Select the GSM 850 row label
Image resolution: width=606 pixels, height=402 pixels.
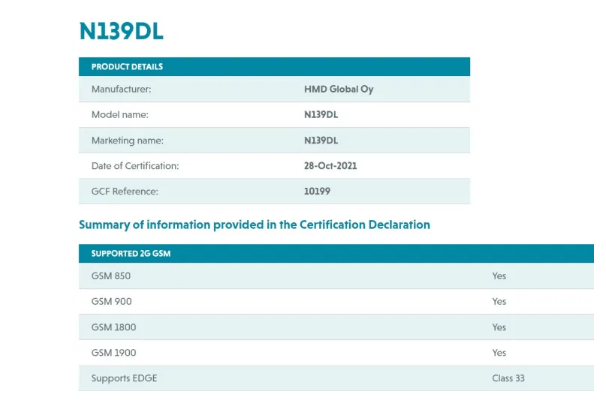[x=111, y=276]
